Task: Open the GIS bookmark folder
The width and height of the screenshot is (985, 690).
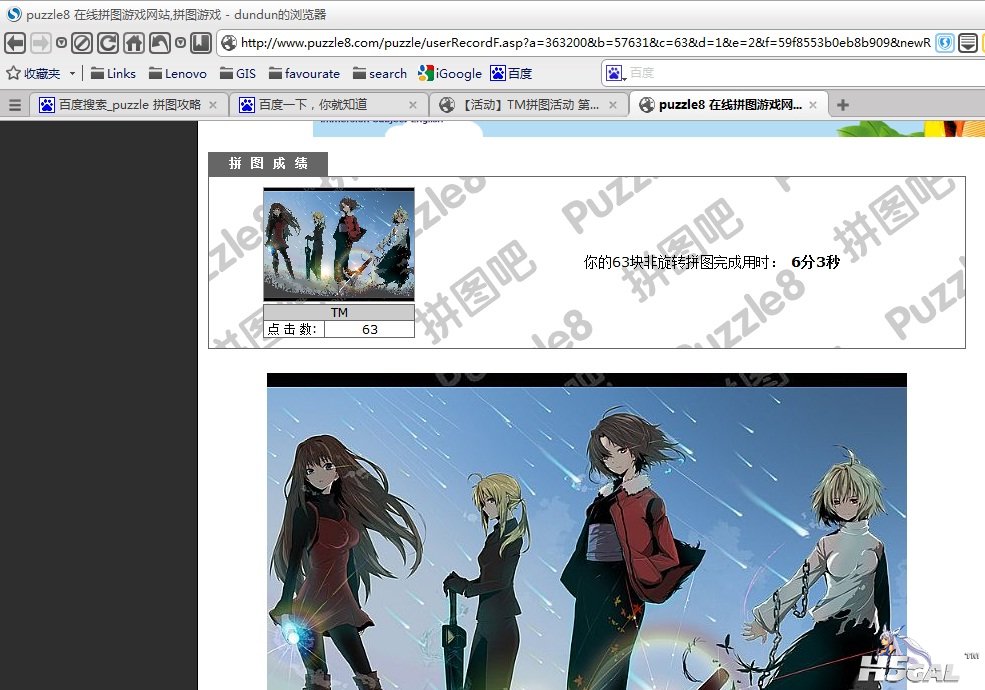Action: (x=238, y=74)
